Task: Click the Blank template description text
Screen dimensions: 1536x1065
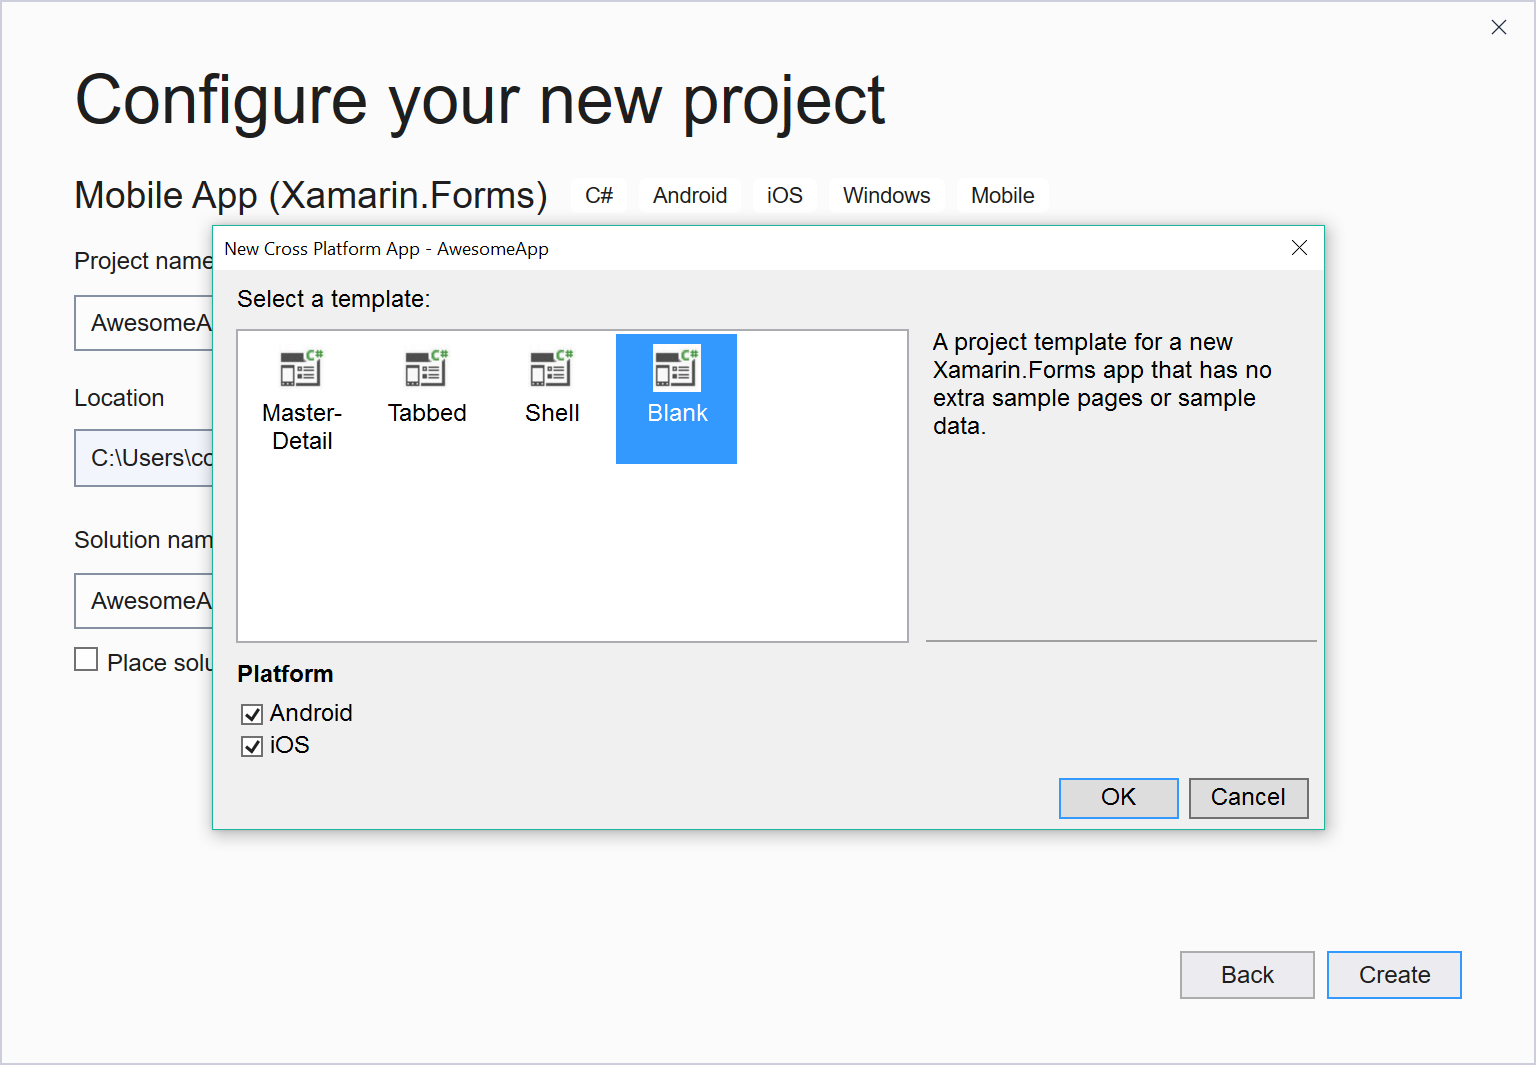Action: [1102, 384]
